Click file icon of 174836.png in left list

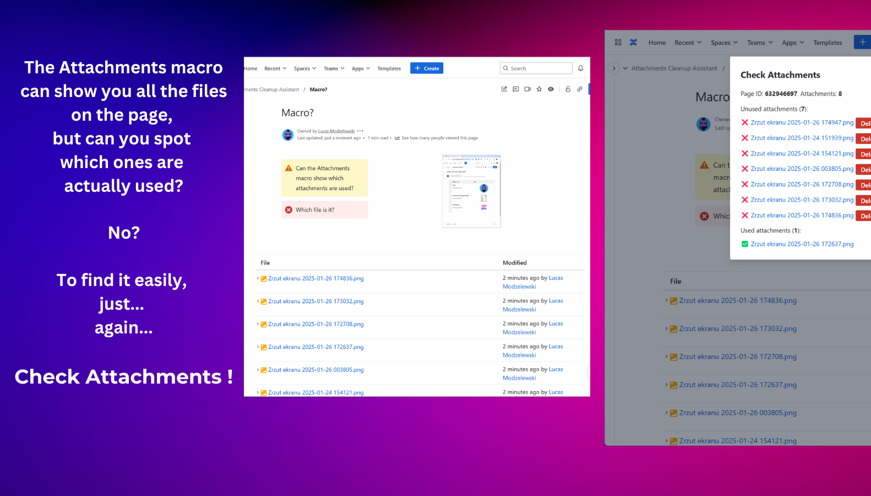264,279
